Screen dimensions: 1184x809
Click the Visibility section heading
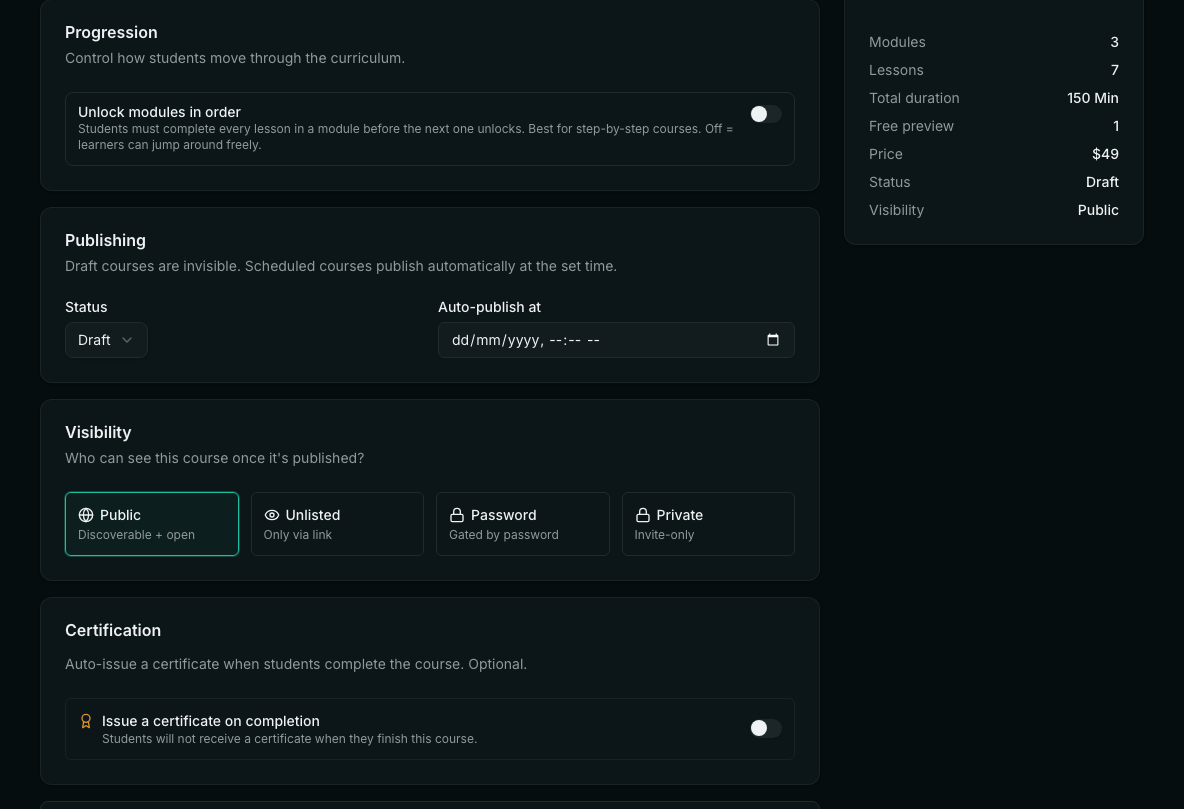(98, 432)
